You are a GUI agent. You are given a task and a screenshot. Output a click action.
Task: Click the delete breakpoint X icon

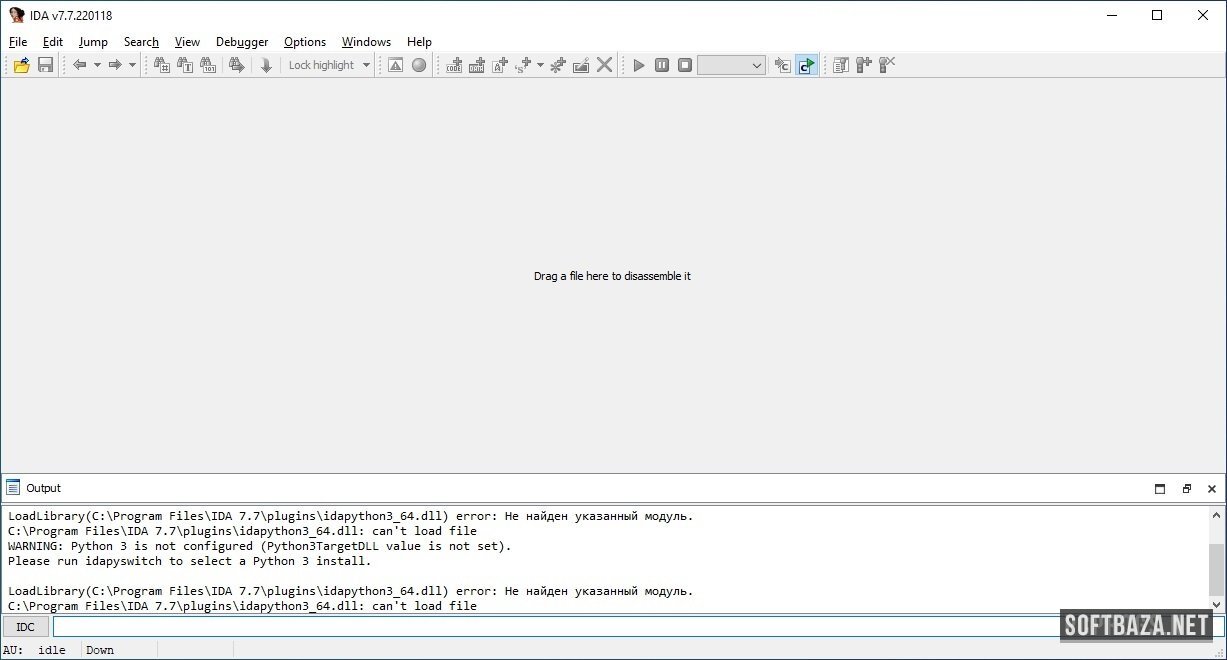click(887, 65)
